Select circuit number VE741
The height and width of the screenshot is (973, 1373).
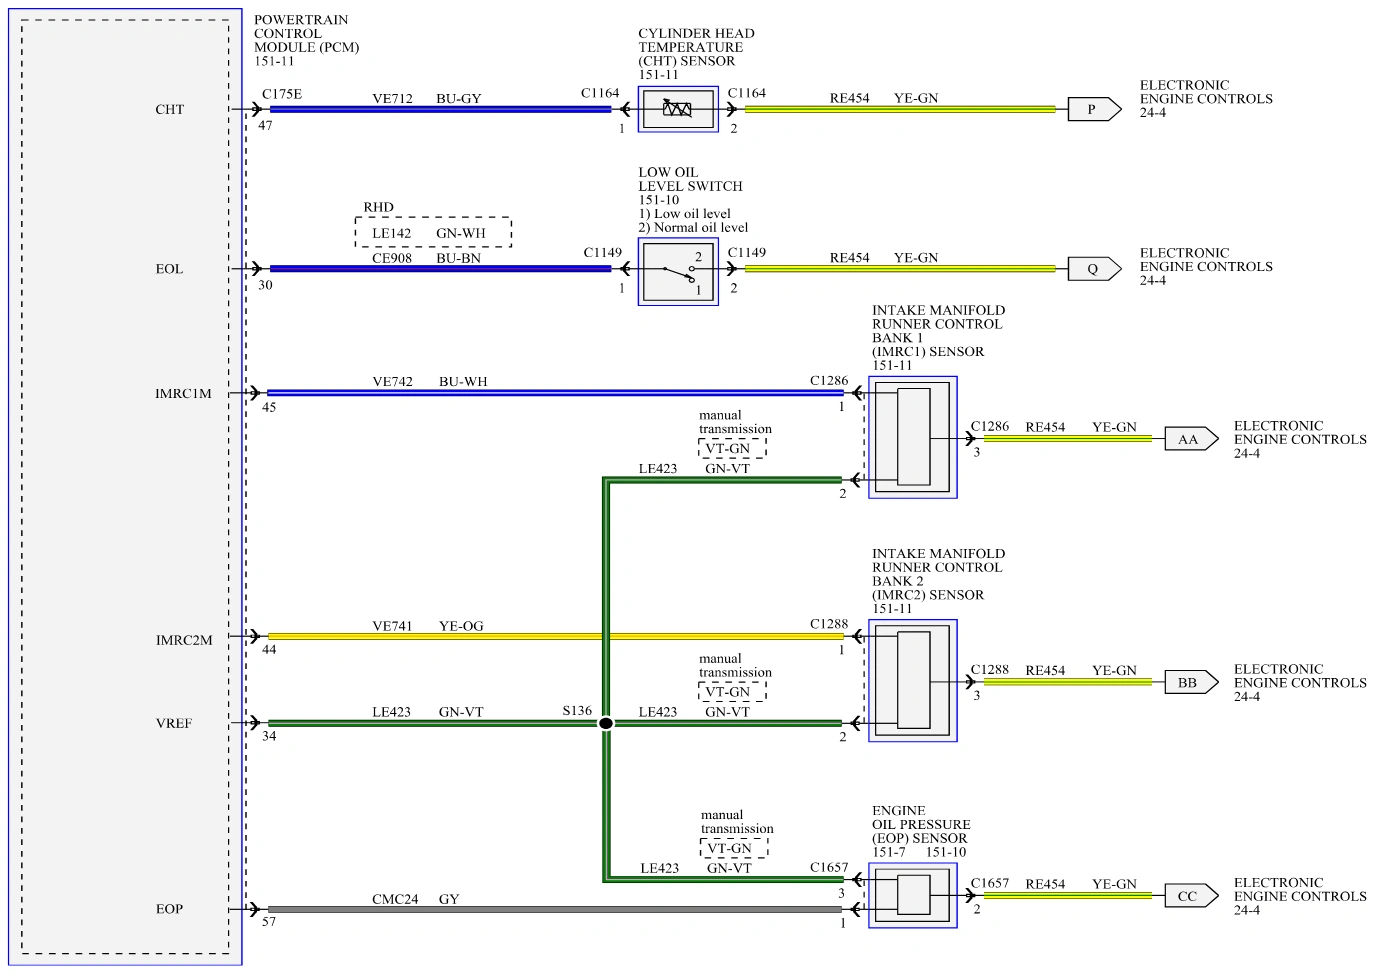coord(393,626)
